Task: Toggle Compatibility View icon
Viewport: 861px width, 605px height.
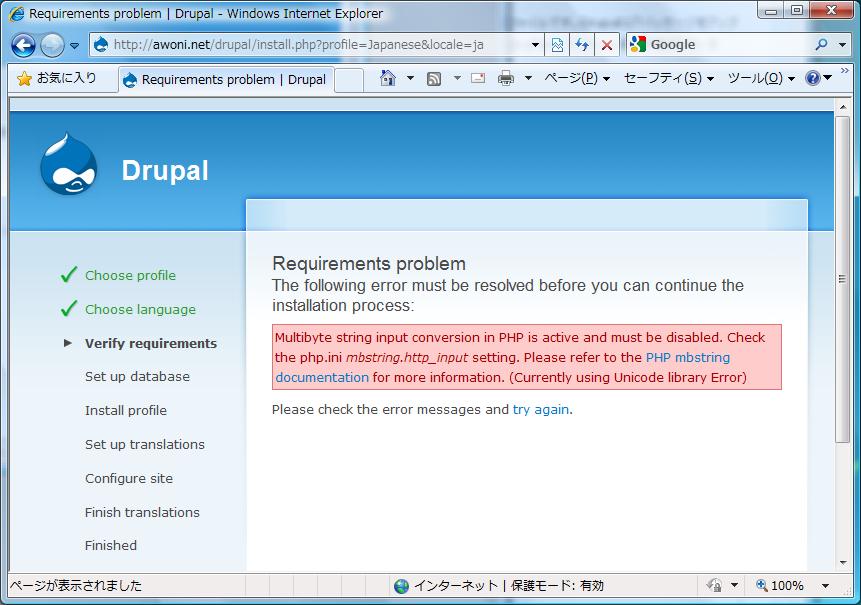Action: tap(557, 45)
